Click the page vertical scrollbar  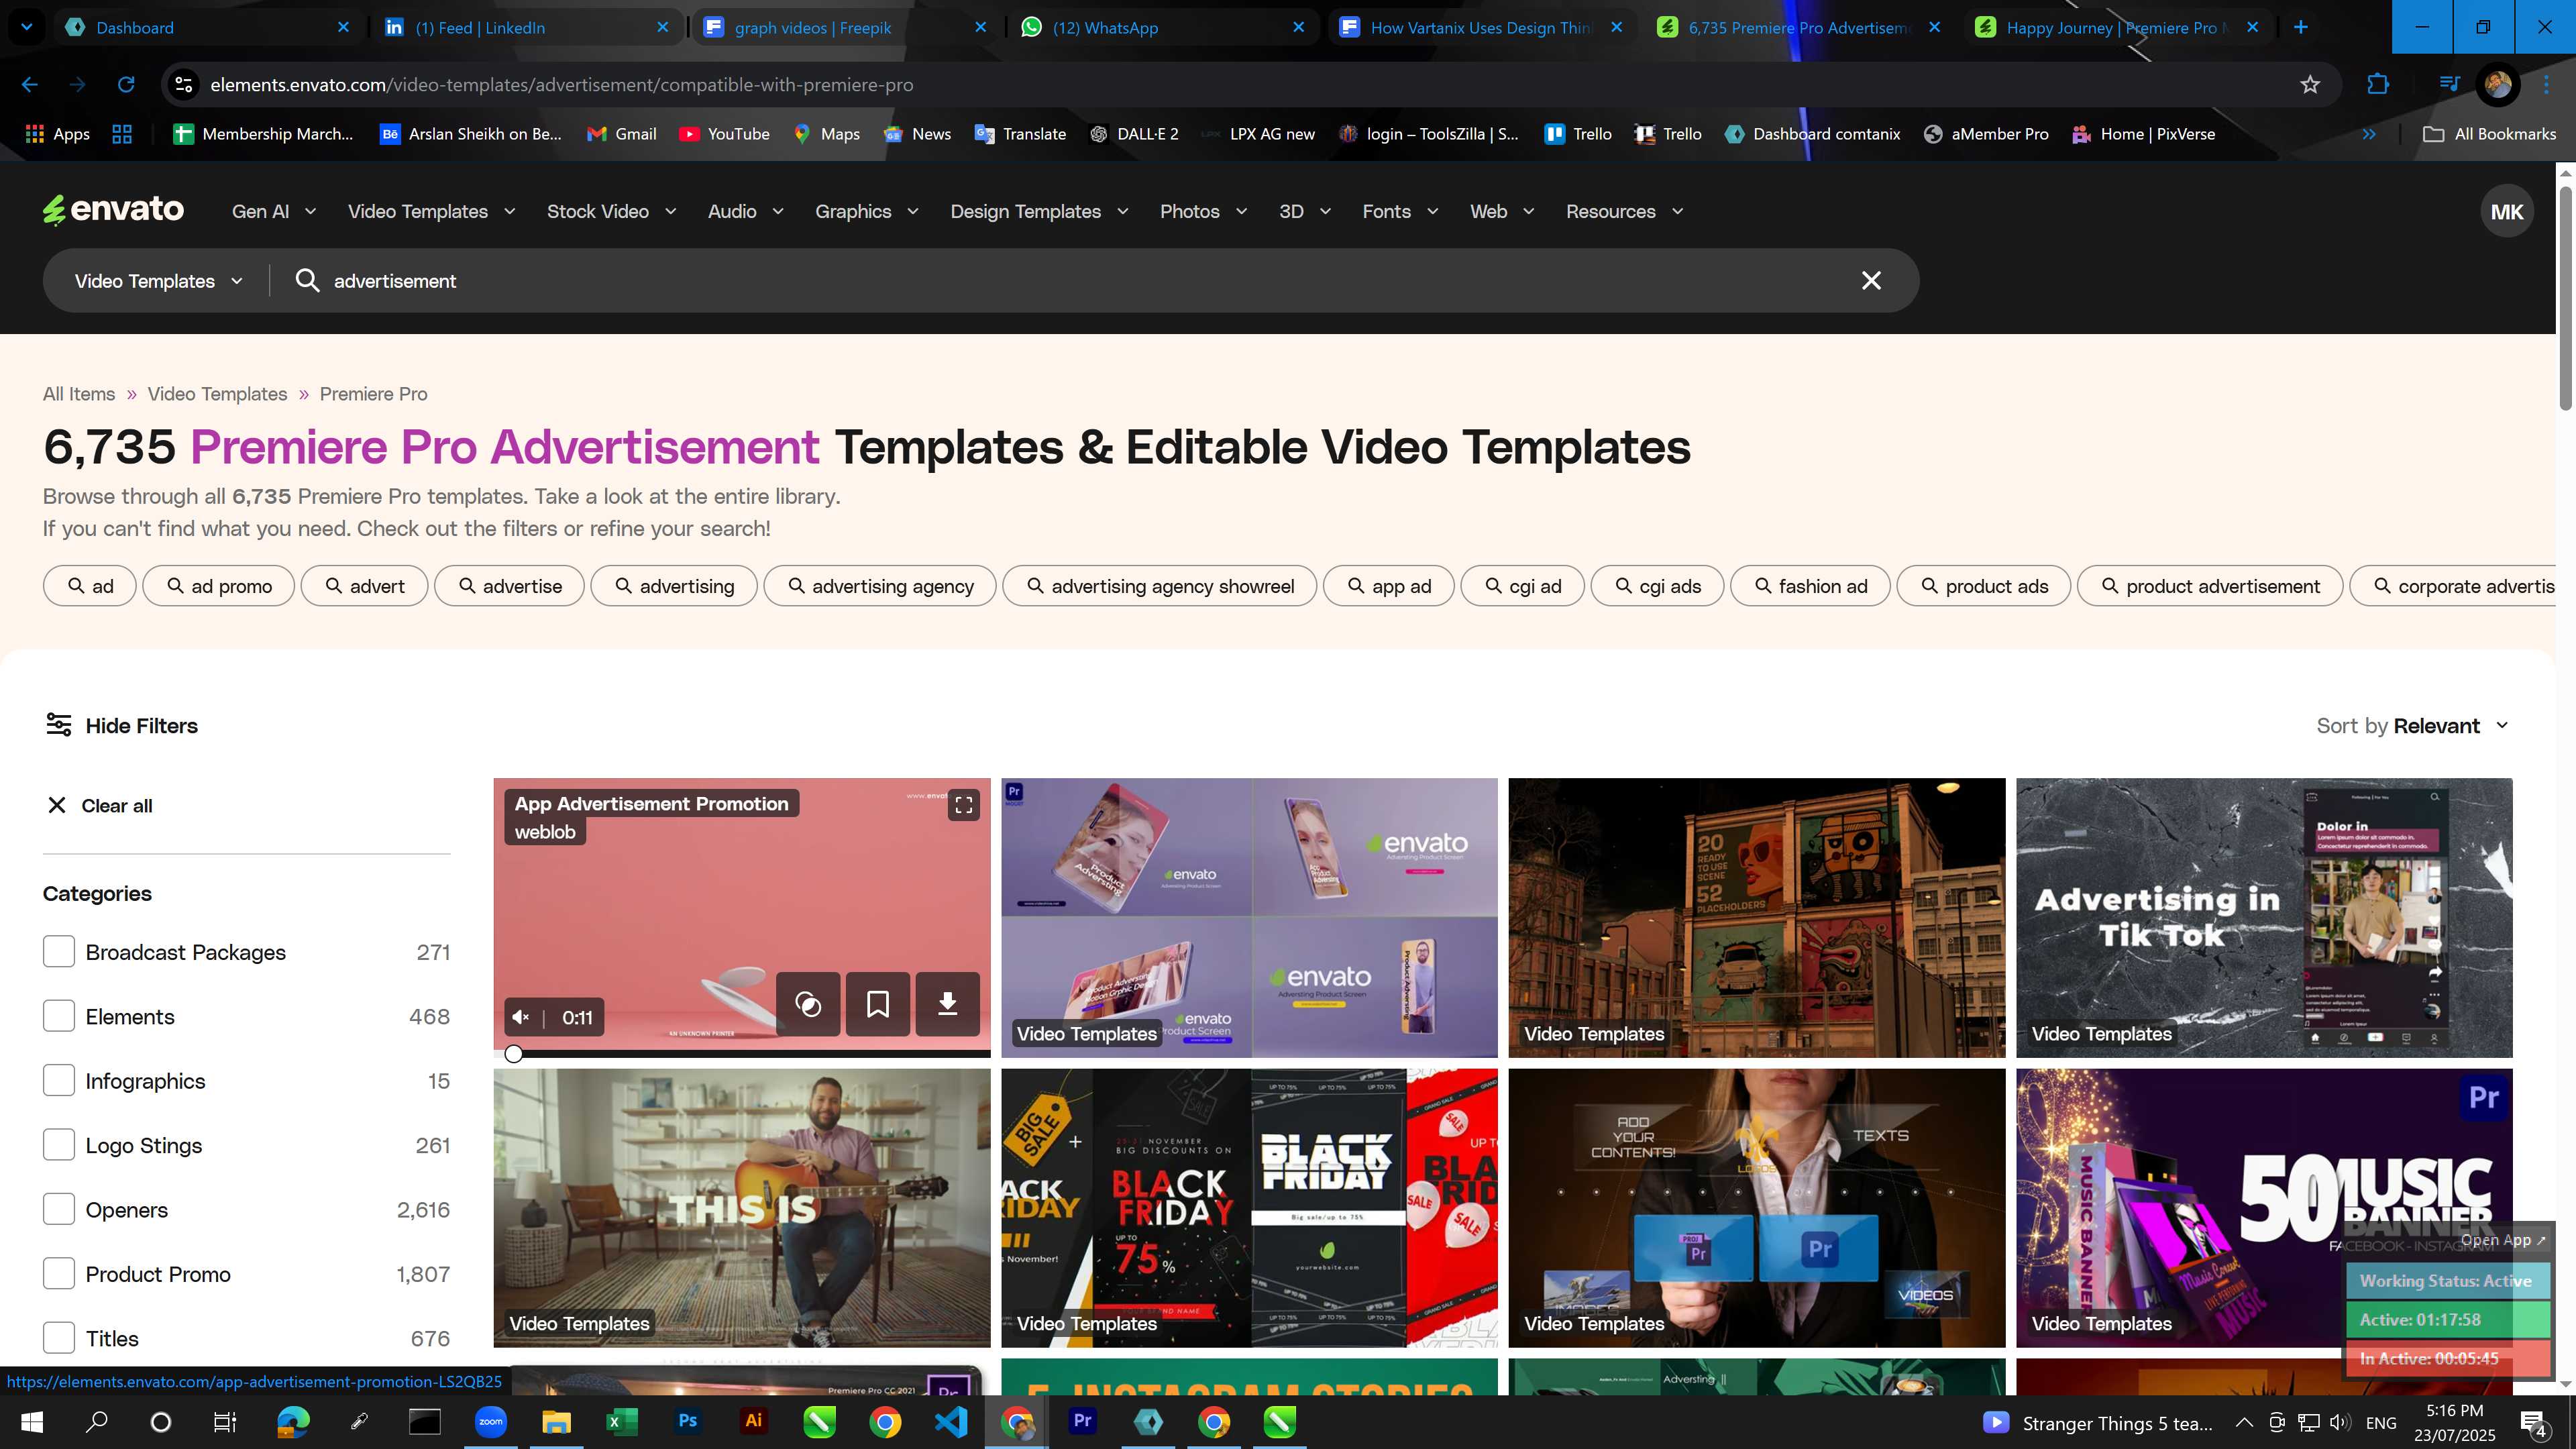[2565, 298]
